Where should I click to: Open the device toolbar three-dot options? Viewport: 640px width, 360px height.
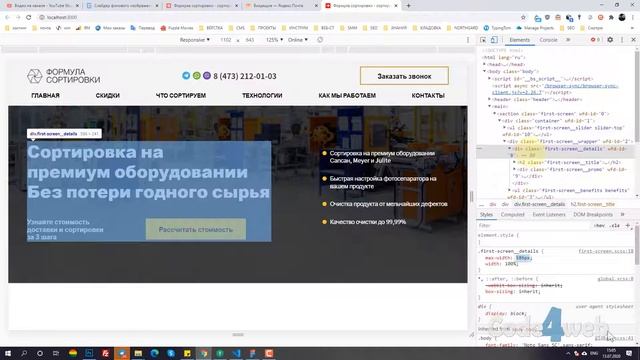[468, 40]
